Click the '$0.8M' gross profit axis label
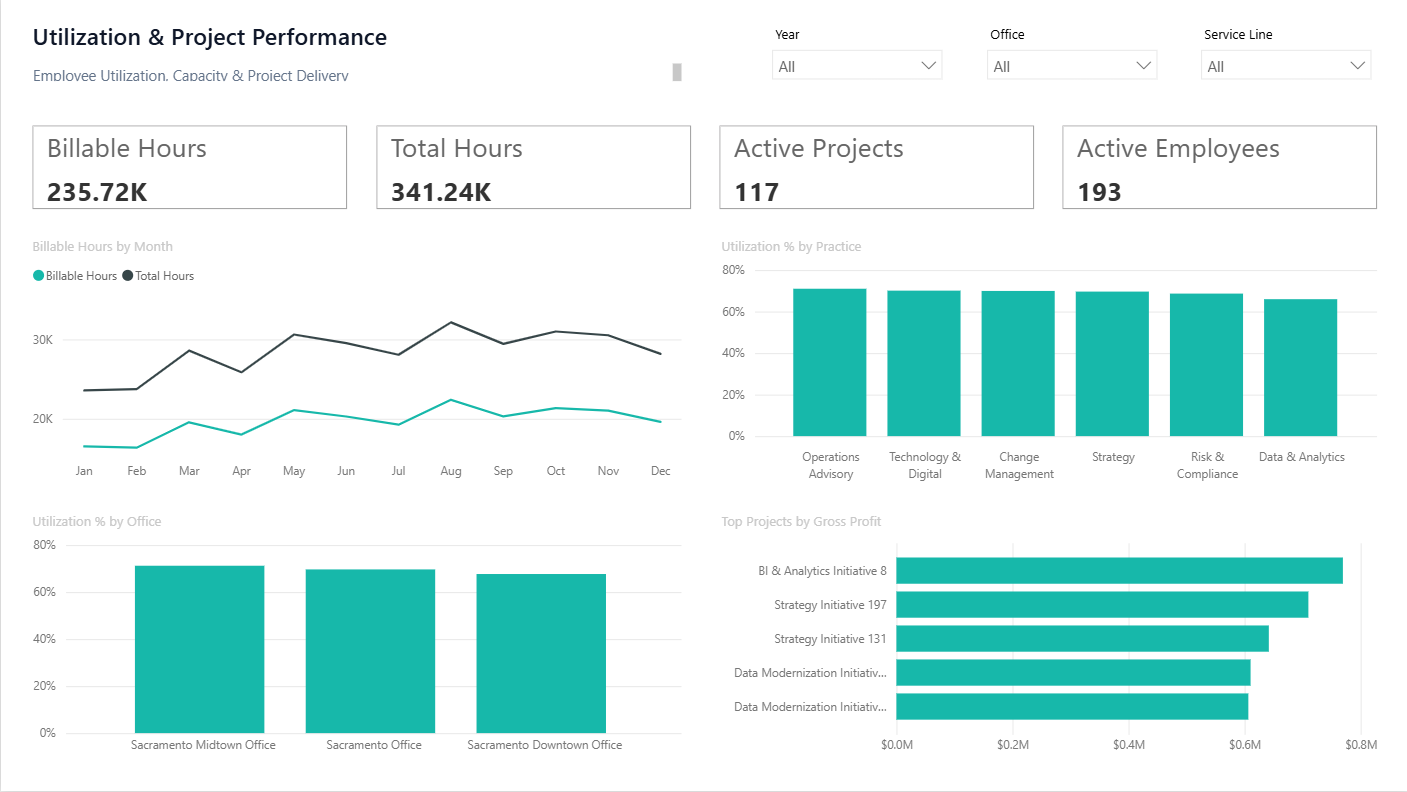The height and width of the screenshot is (792, 1407). point(1361,745)
